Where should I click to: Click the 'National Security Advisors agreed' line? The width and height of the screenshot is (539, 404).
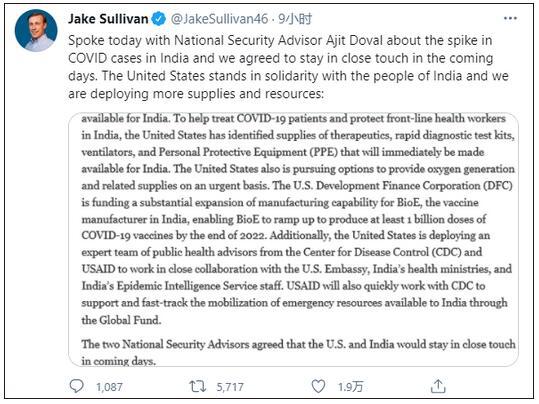click(x=298, y=344)
